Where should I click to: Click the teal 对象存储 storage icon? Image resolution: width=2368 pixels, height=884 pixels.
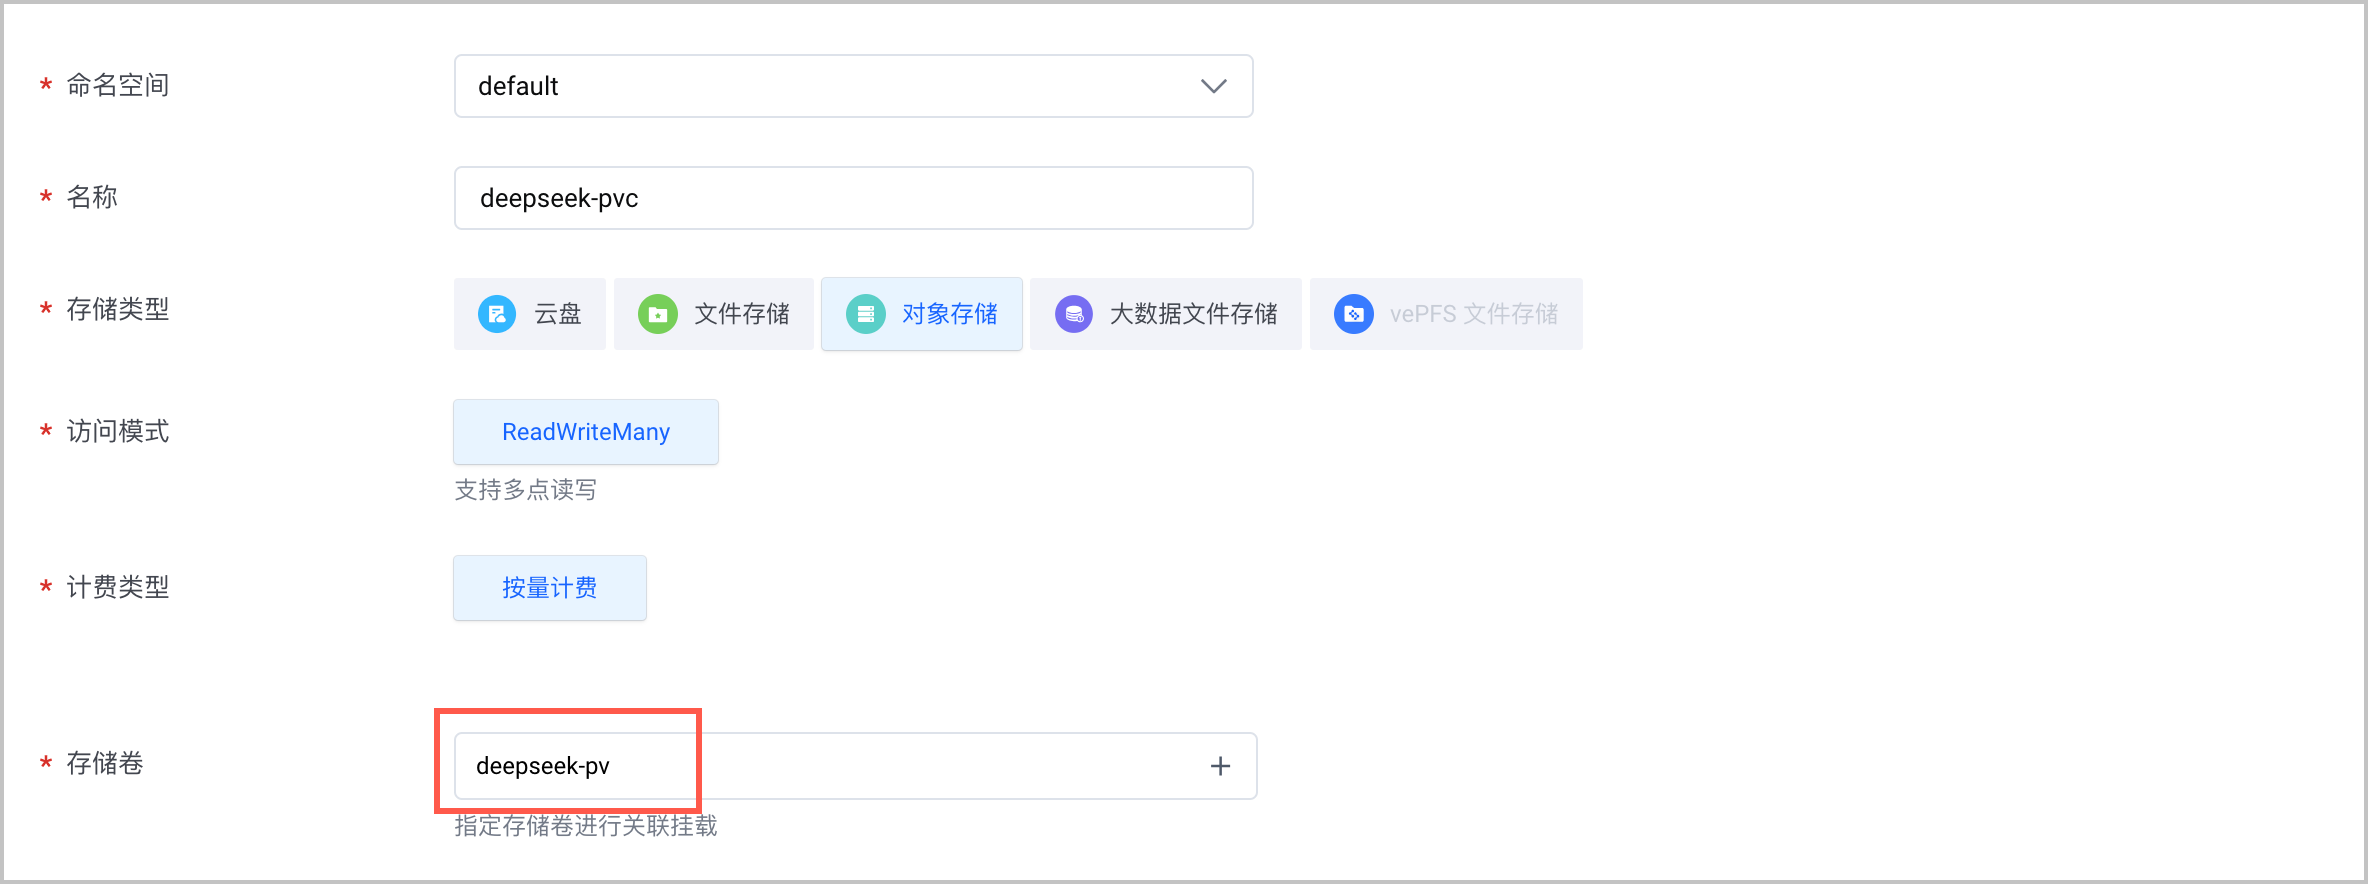click(866, 314)
